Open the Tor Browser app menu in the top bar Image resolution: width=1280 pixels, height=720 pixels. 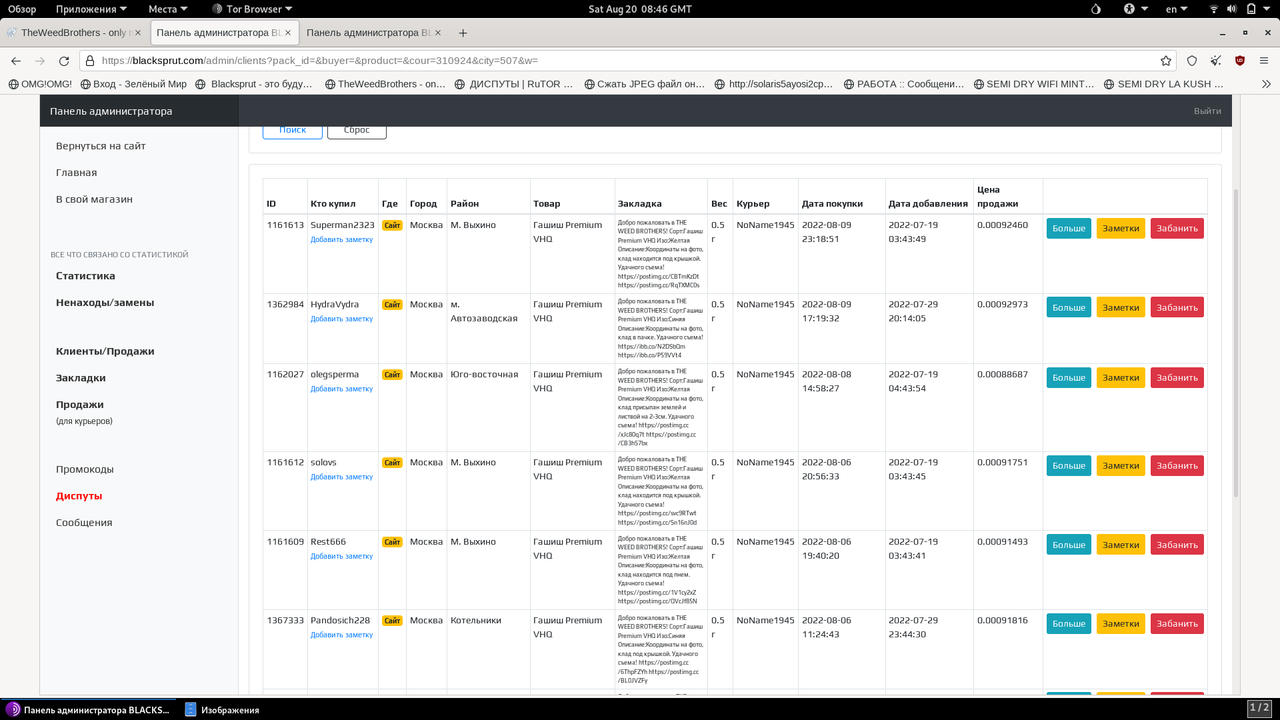tap(253, 9)
